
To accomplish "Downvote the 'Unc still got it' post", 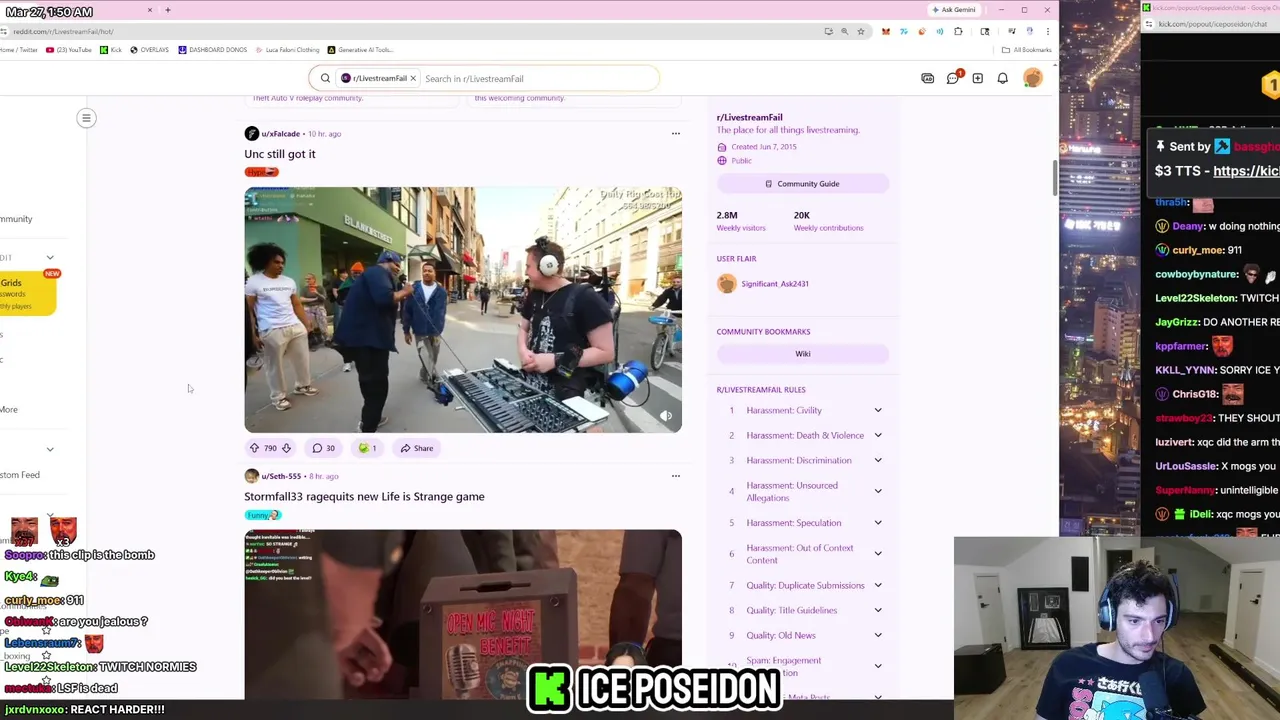I will tap(286, 448).
